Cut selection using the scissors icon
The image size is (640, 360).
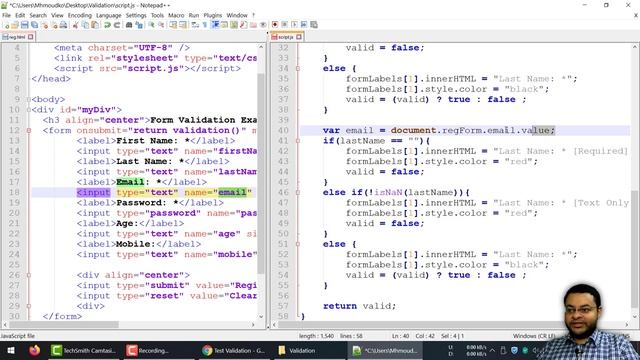tap(76, 25)
